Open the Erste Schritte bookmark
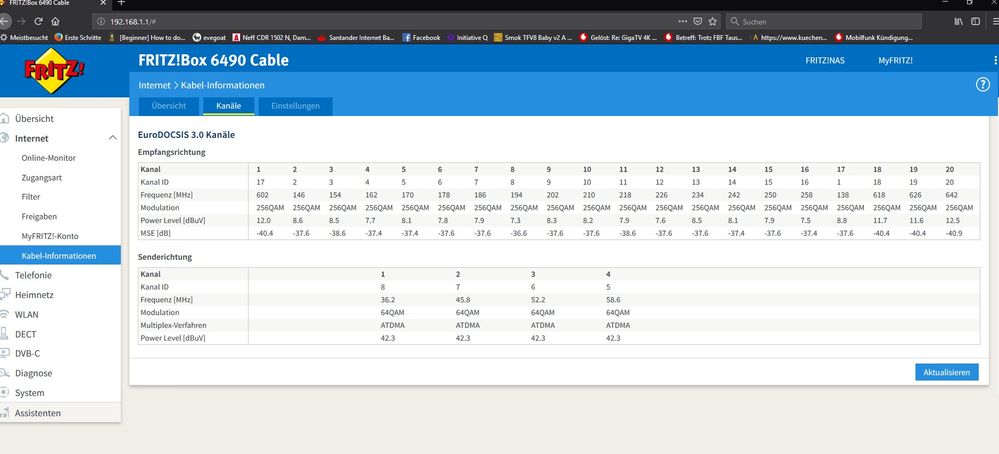 coord(78,38)
